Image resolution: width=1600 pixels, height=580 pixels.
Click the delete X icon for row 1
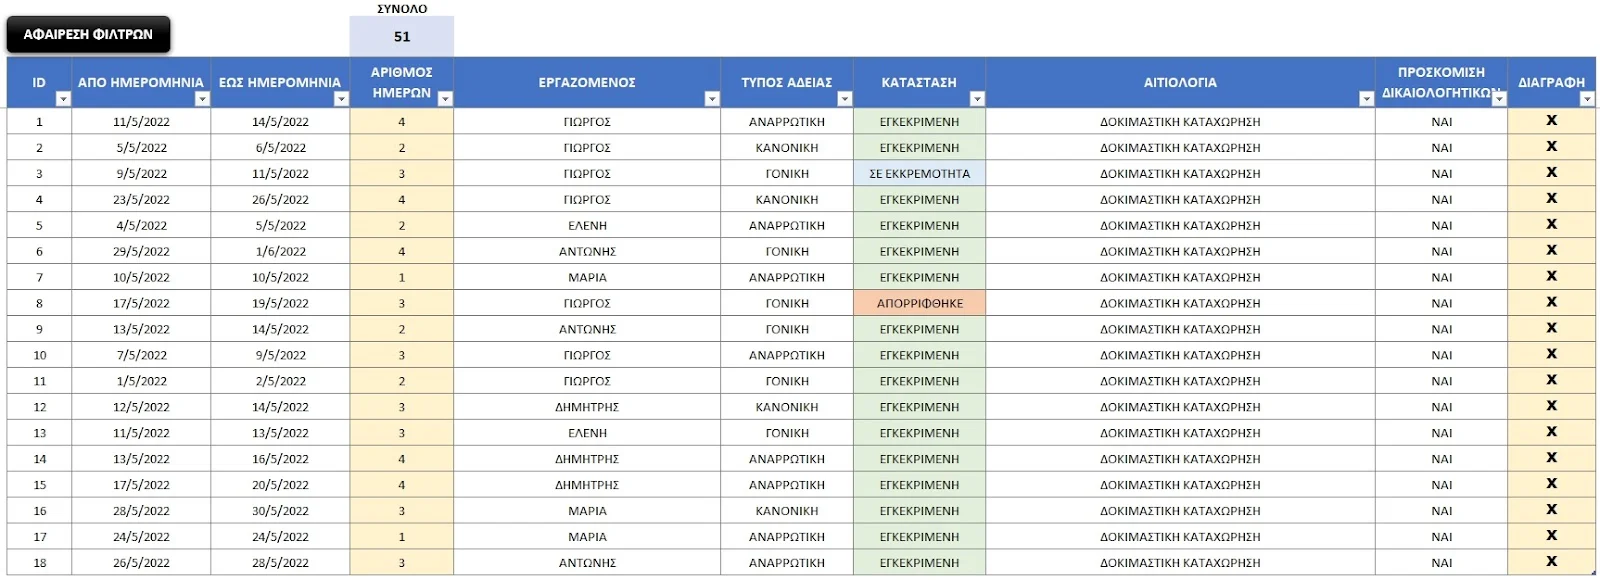pyautogui.click(x=1551, y=120)
